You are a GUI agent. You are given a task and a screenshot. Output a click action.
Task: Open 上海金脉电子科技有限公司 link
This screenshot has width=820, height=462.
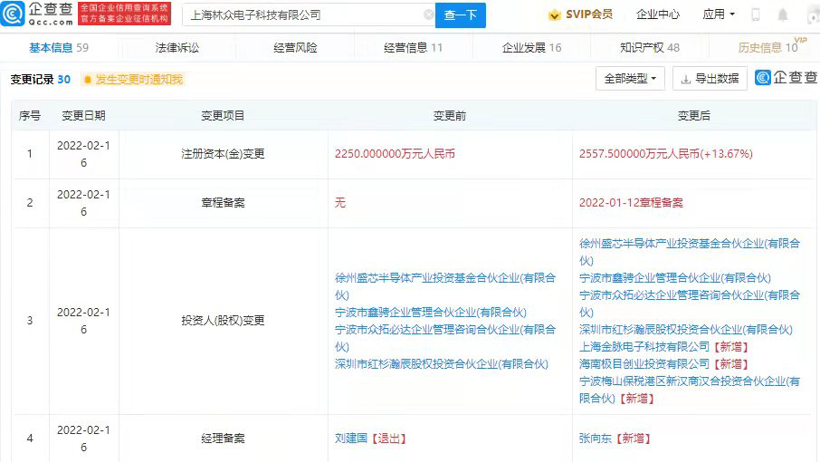click(644, 347)
